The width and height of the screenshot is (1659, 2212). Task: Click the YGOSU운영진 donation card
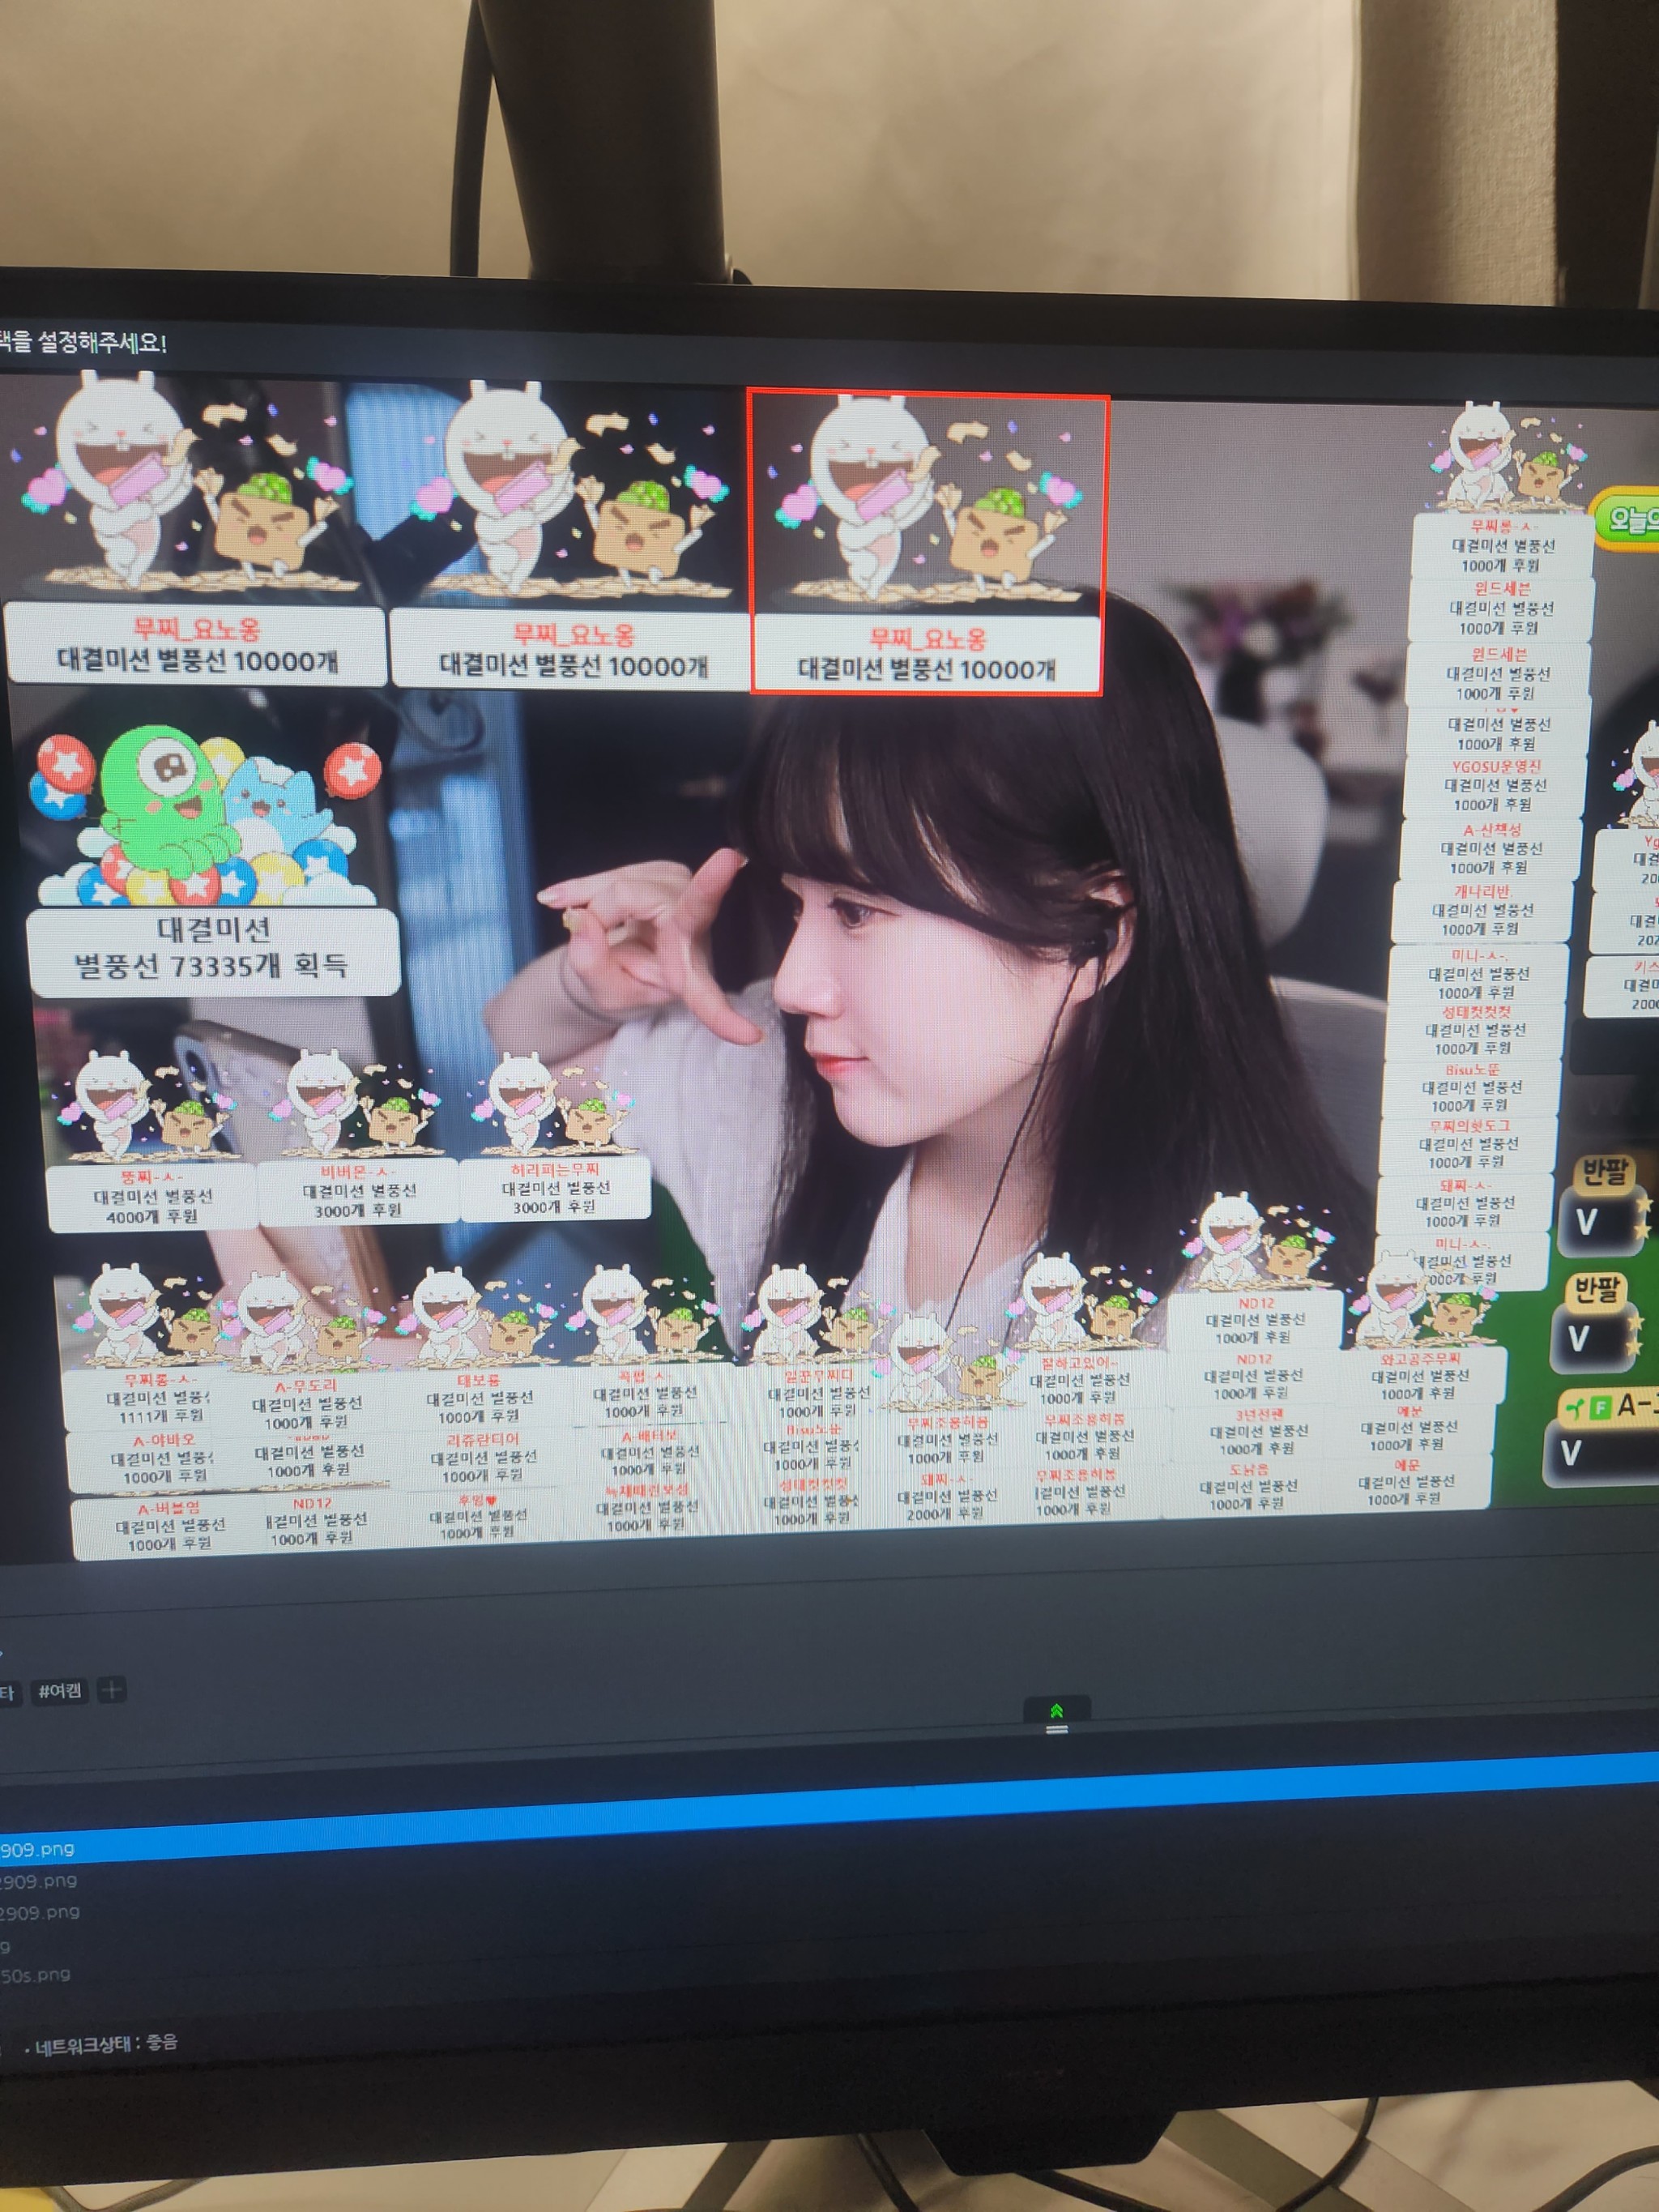pyautogui.click(x=1495, y=786)
